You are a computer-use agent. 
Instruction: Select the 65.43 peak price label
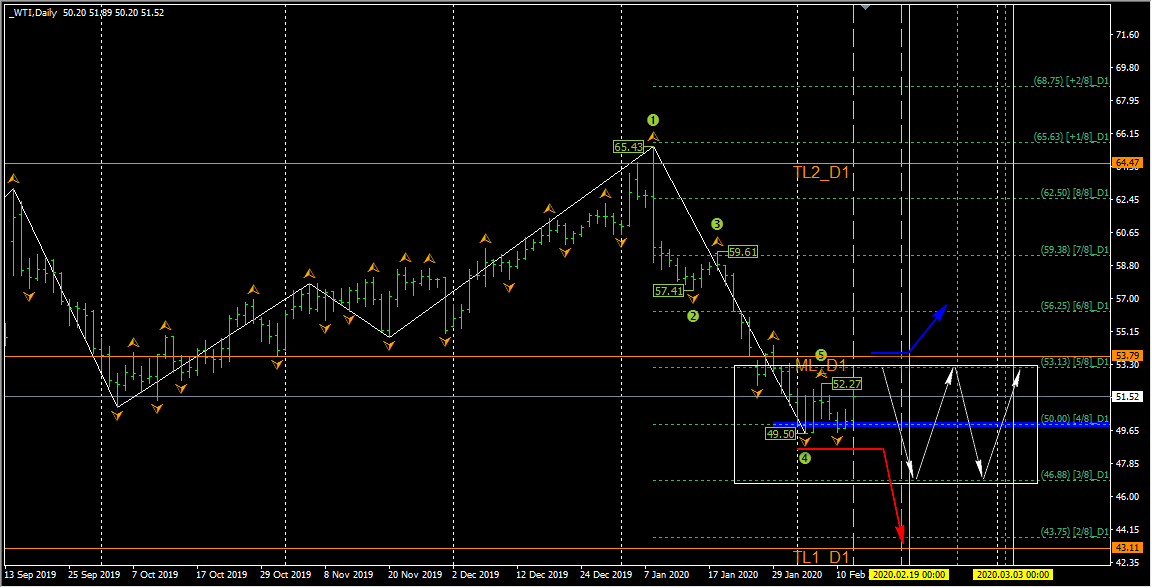(x=628, y=147)
